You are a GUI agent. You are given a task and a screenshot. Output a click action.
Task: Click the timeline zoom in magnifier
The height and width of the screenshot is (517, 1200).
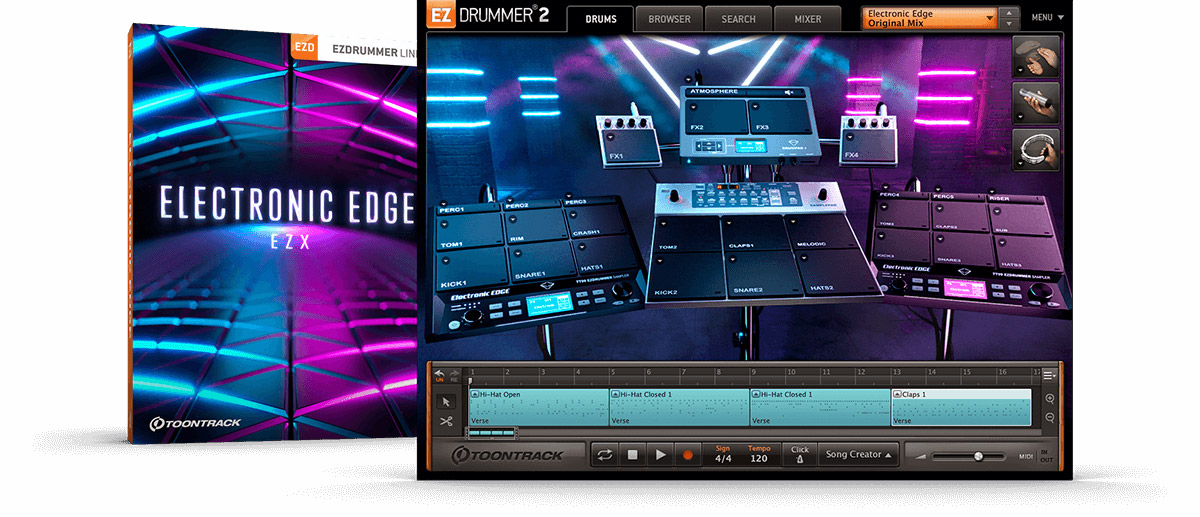(x=1049, y=398)
